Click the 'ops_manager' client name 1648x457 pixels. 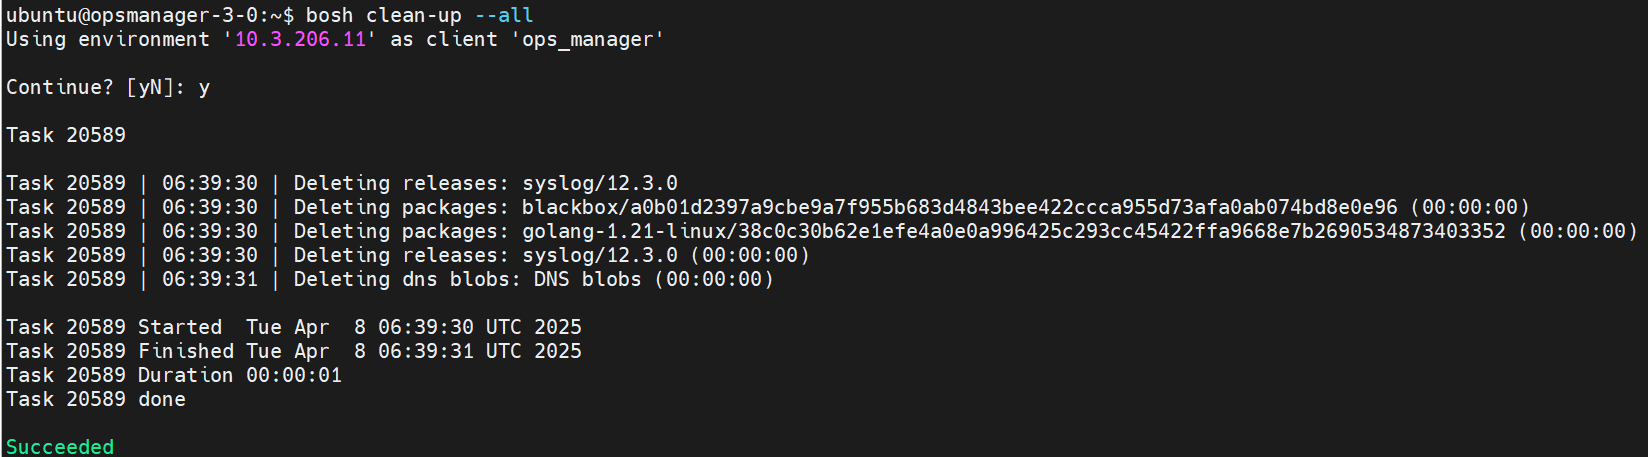click(x=588, y=39)
